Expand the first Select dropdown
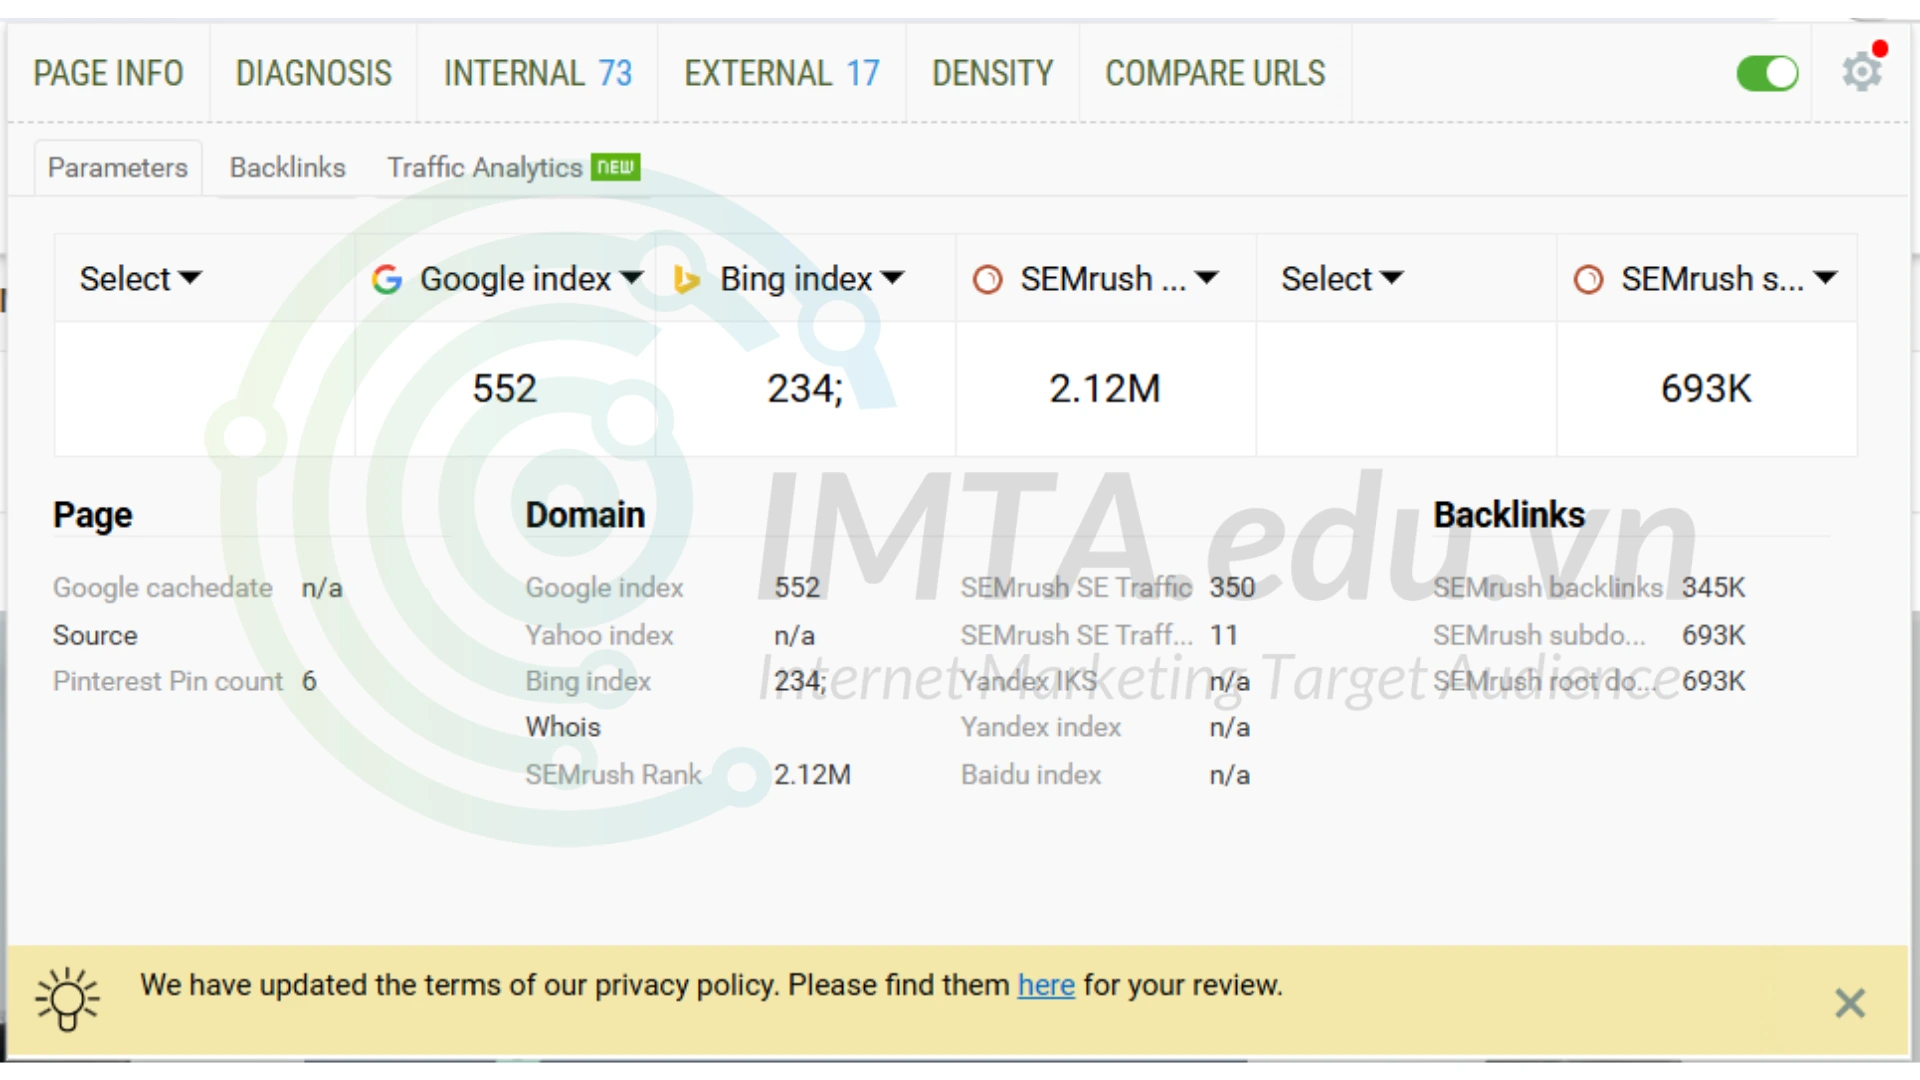Viewport: 1920px width, 1080px height. [x=141, y=279]
